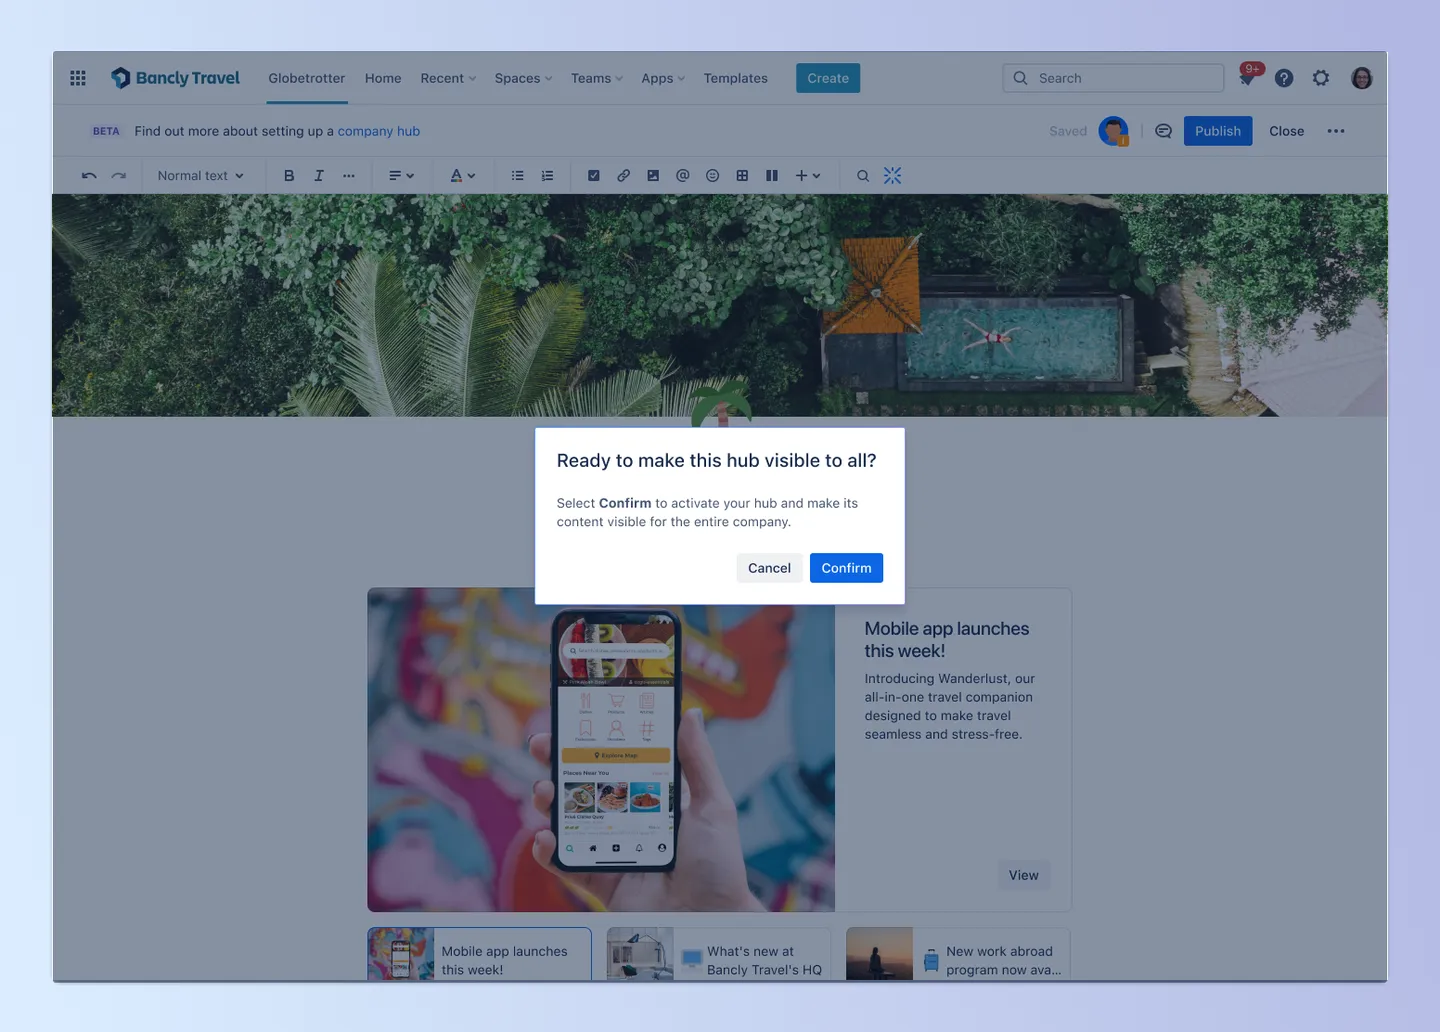Open Templates in navigation
The image size is (1440, 1032).
coord(735,78)
